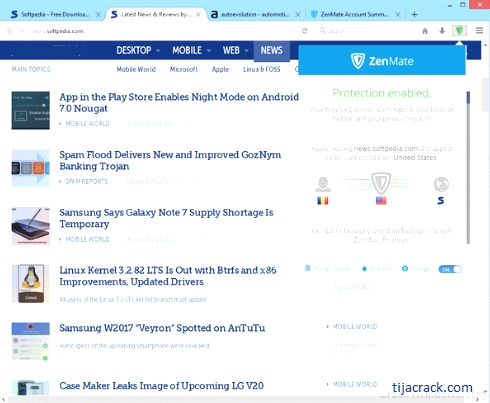Reload the page with the refresh icon
The height and width of the screenshot is (403, 490).
pos(304,31)
